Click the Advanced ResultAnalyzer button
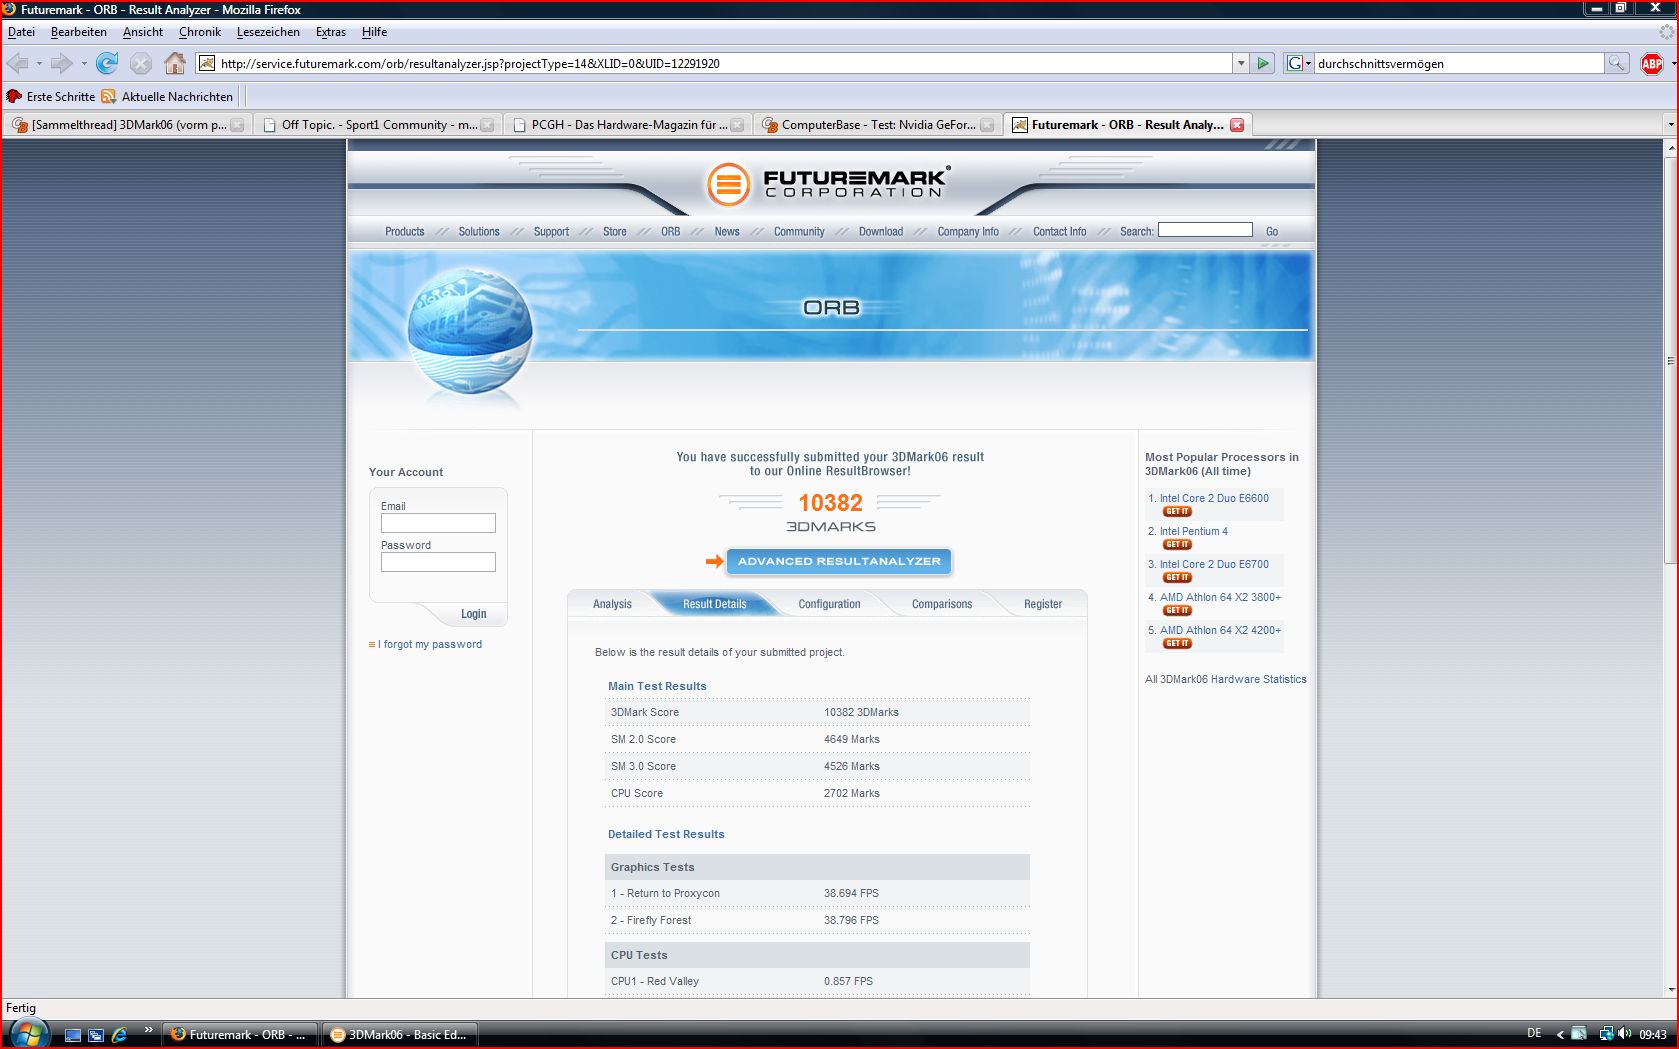Viewport: 1679px width, 1049px height. pos(839,561)
